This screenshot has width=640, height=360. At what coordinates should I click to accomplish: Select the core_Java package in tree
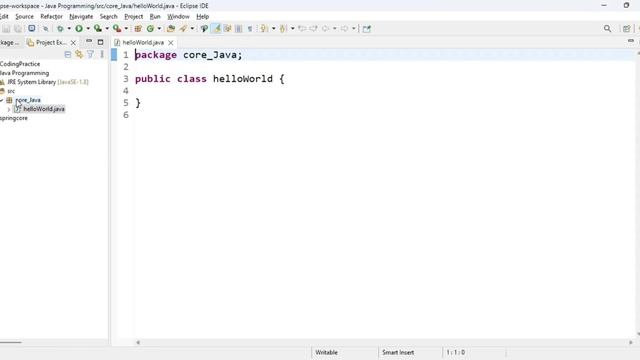28,100
